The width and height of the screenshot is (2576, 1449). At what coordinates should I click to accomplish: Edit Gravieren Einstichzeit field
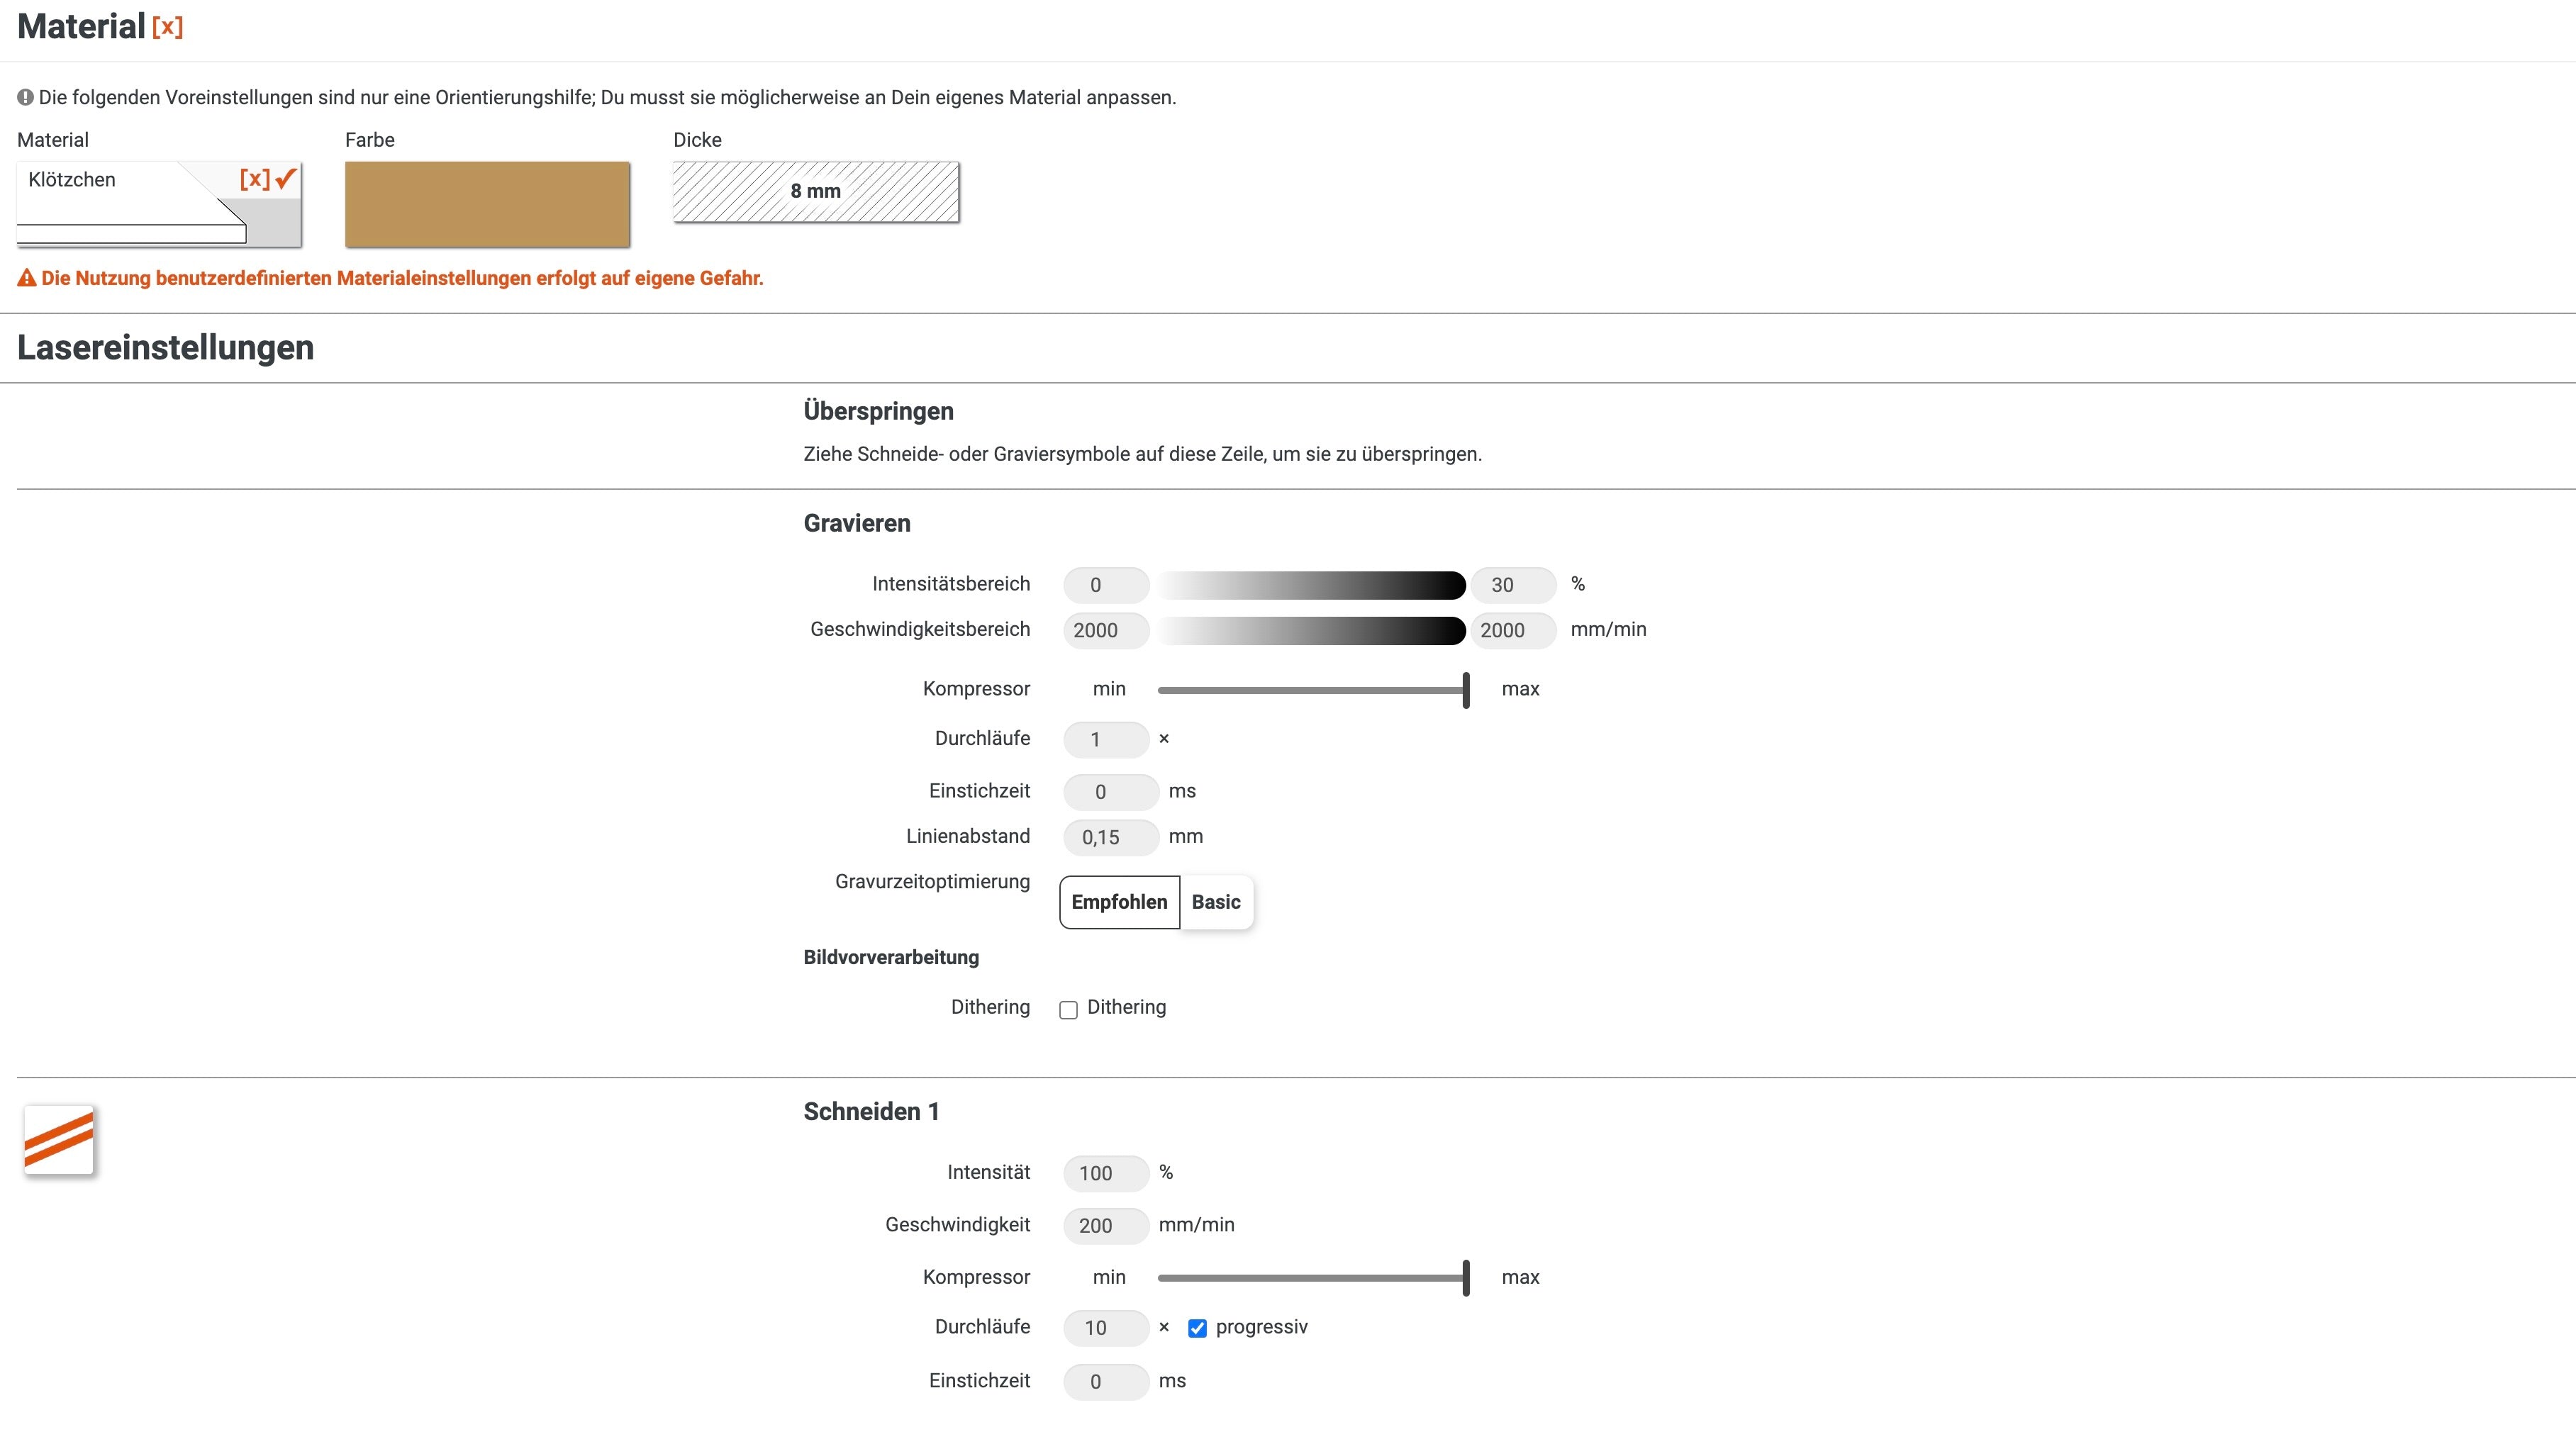[1111, 792]
